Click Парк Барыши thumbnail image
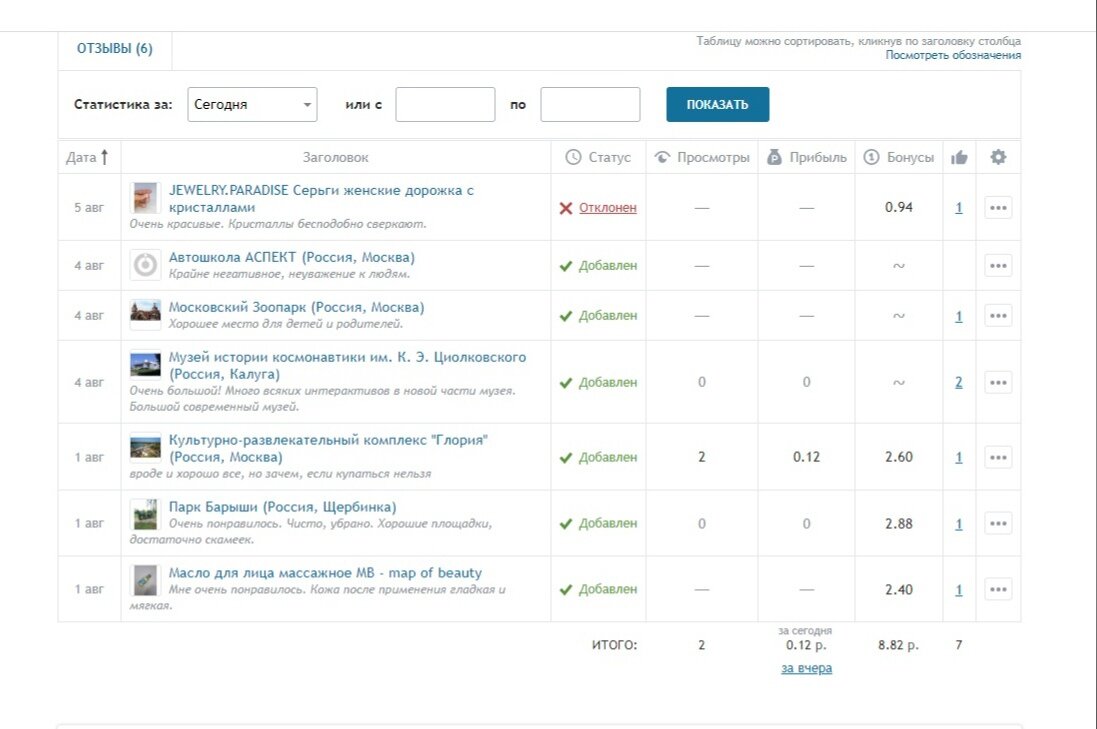The image size is (1097, 729). (146, 514)
